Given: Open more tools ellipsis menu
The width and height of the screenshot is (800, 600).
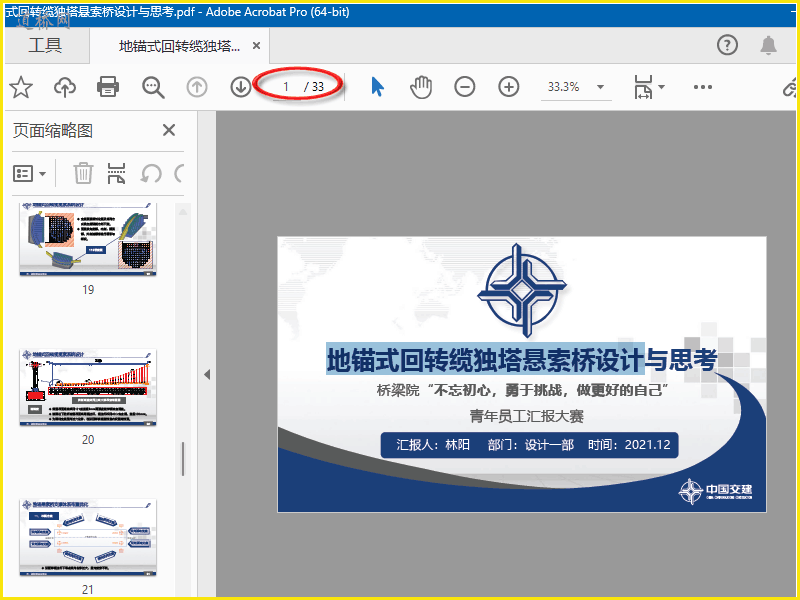Looking at the screenshot, I should coord(703,87).
